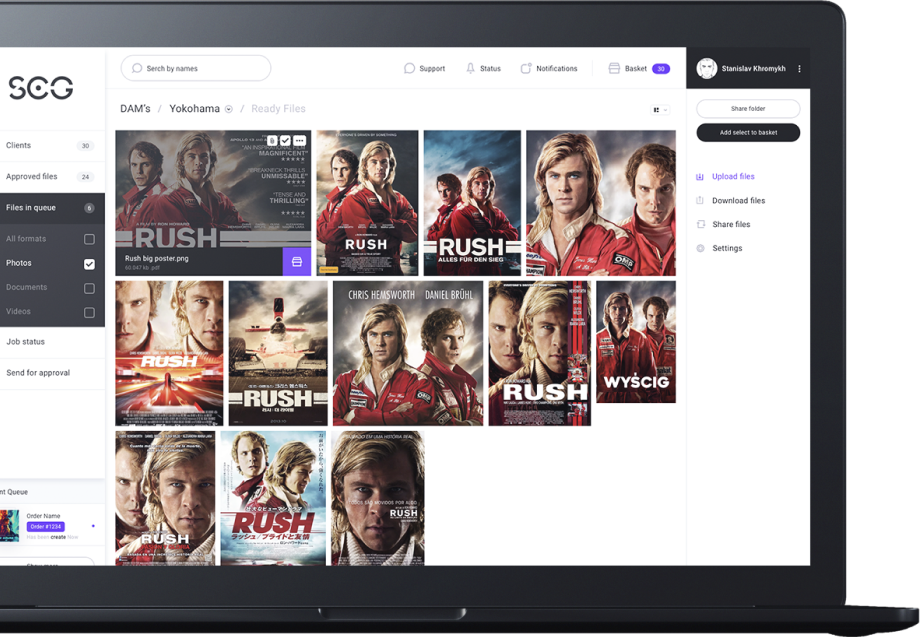Image resolution: width=920 pixels, height=637 pixels.
Task: Select the Chris Hemsworth Daniel Brühl poster
Action: pos(408,353)
